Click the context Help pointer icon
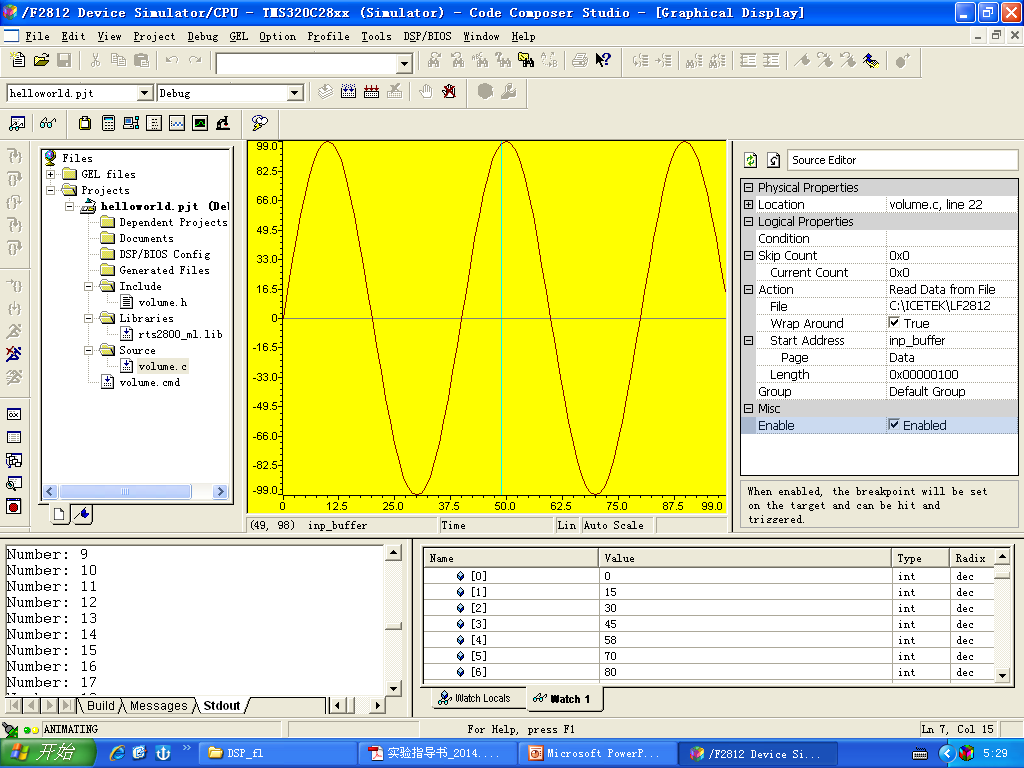1024x768 pixels. (x=603, y=61)
